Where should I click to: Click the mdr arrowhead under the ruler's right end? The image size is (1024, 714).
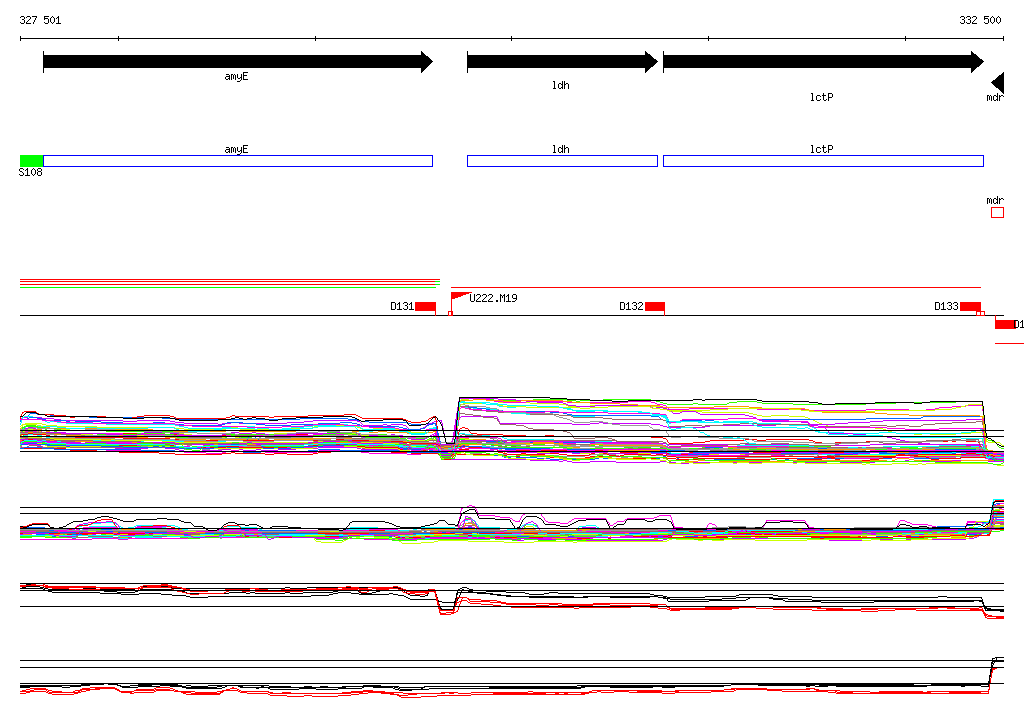[x=997, y=82]
